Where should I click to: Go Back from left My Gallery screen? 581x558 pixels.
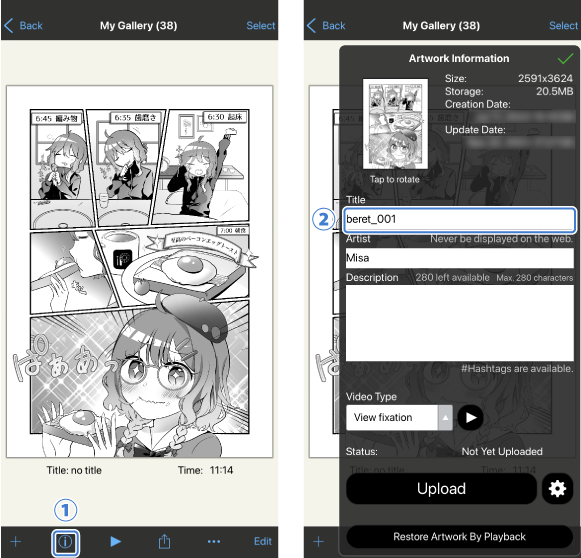tap(23, 26)
